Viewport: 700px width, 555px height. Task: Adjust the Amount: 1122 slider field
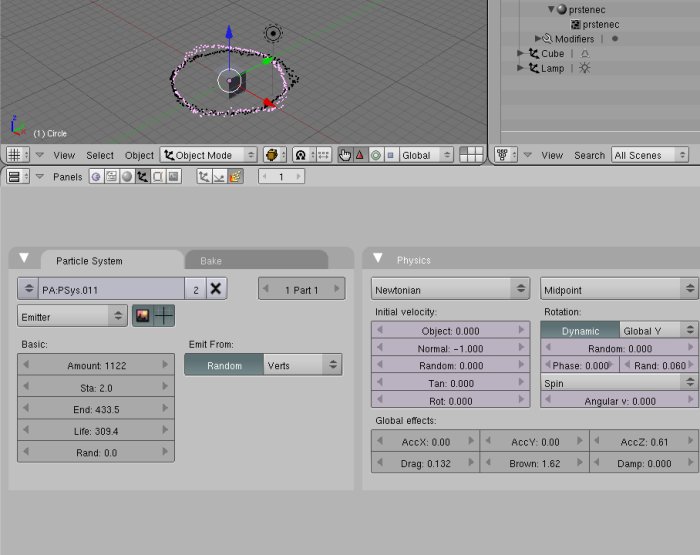point(96,366)
